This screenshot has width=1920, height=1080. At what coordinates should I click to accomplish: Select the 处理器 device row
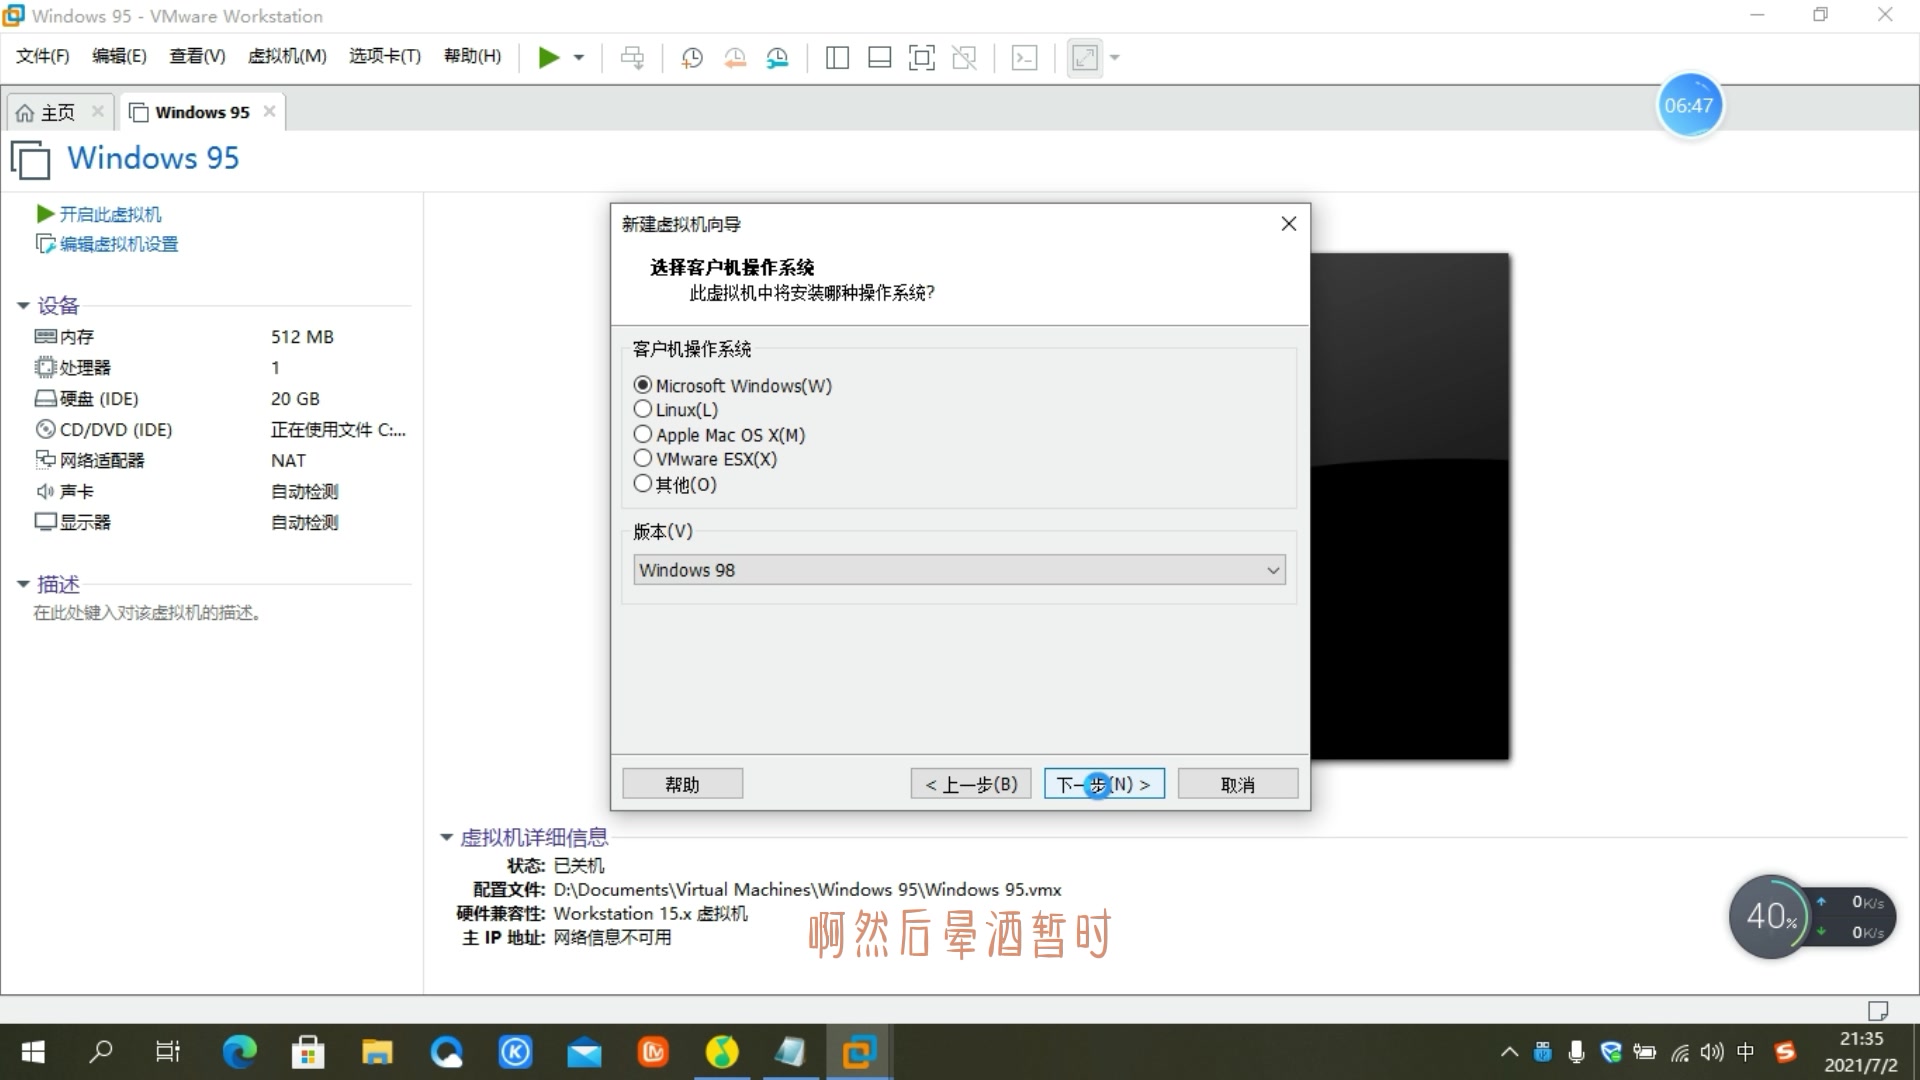(220, 368)
